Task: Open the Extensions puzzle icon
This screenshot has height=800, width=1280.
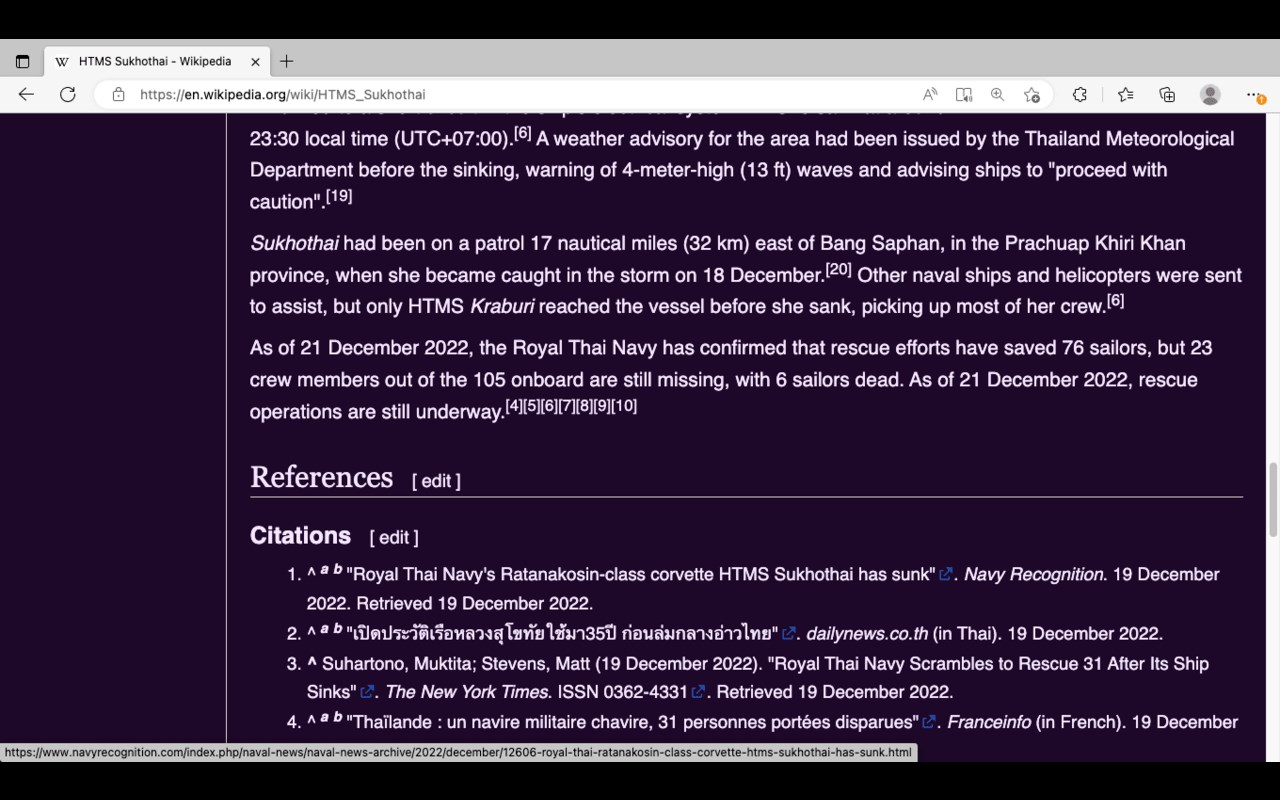Action: click(x=1080, y=94)
